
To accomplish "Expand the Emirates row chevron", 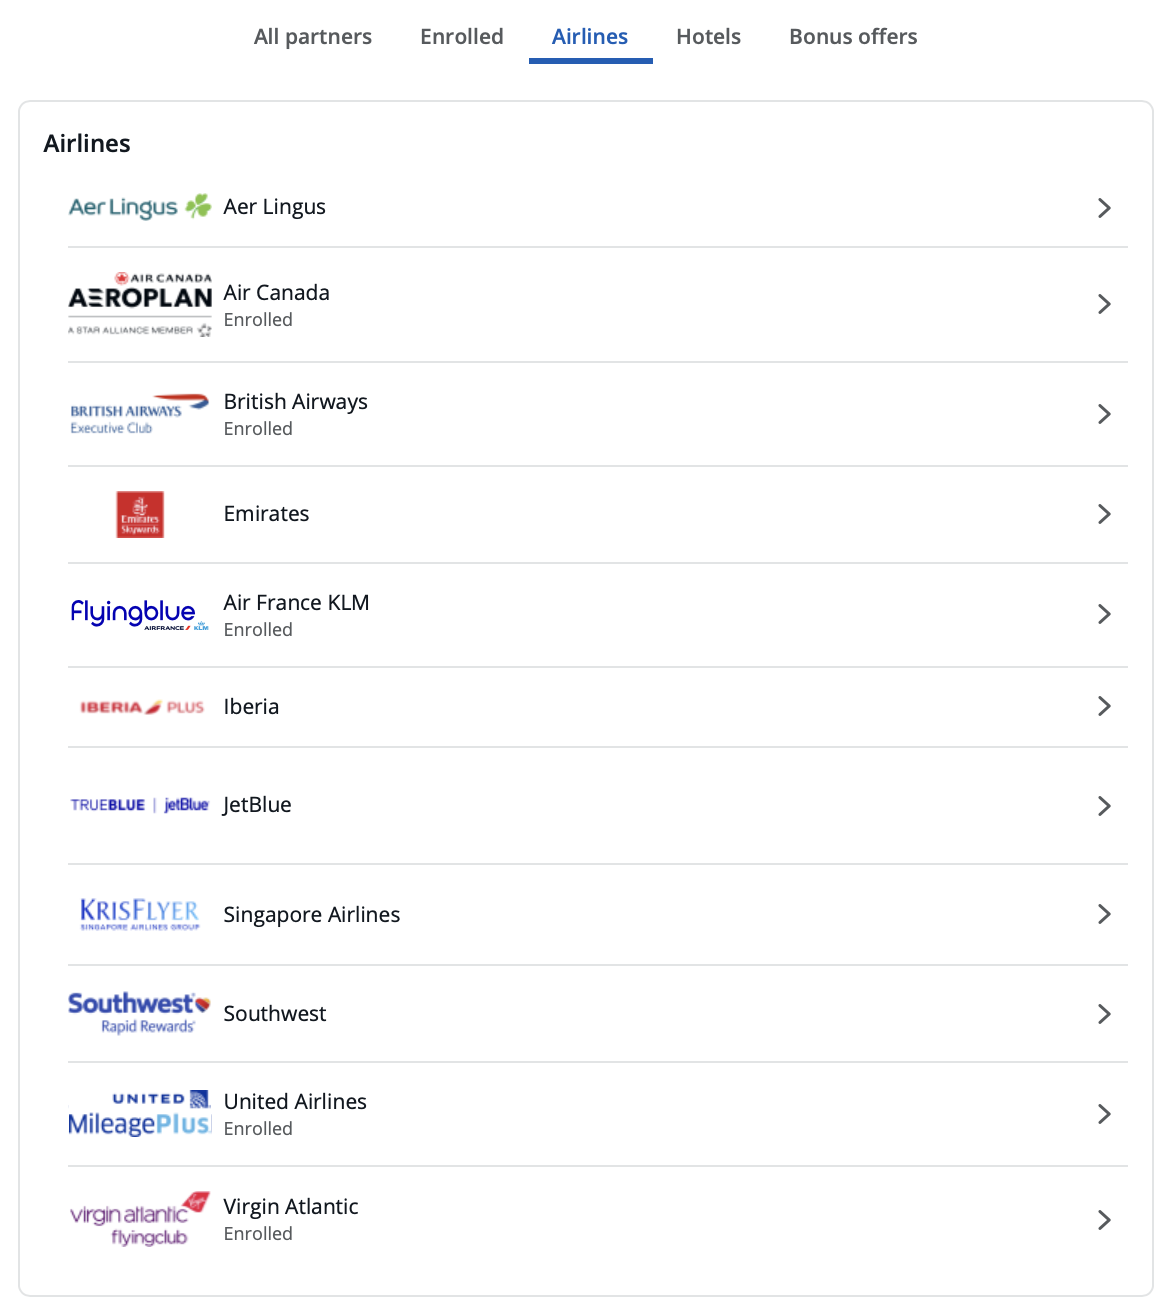I will point(1104,514).
